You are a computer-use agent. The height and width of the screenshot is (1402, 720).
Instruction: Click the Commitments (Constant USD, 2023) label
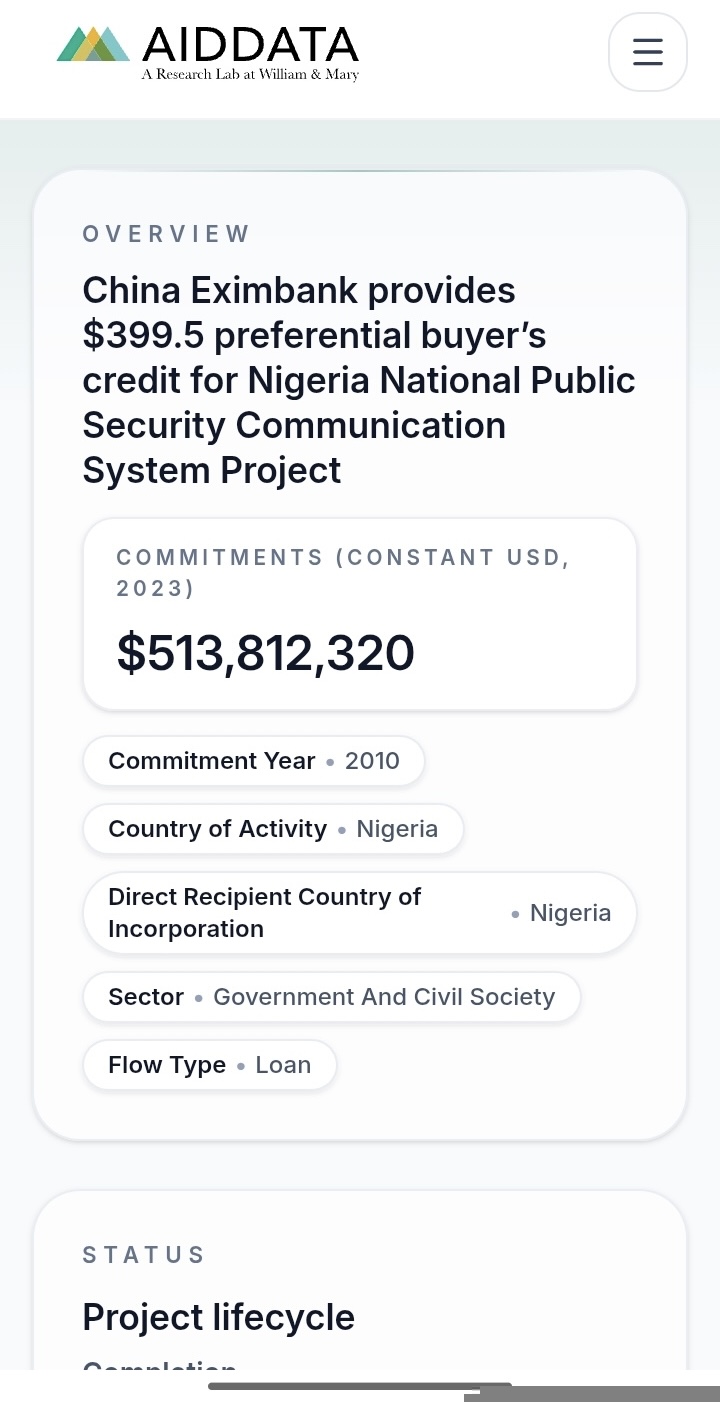click(343, 573)
